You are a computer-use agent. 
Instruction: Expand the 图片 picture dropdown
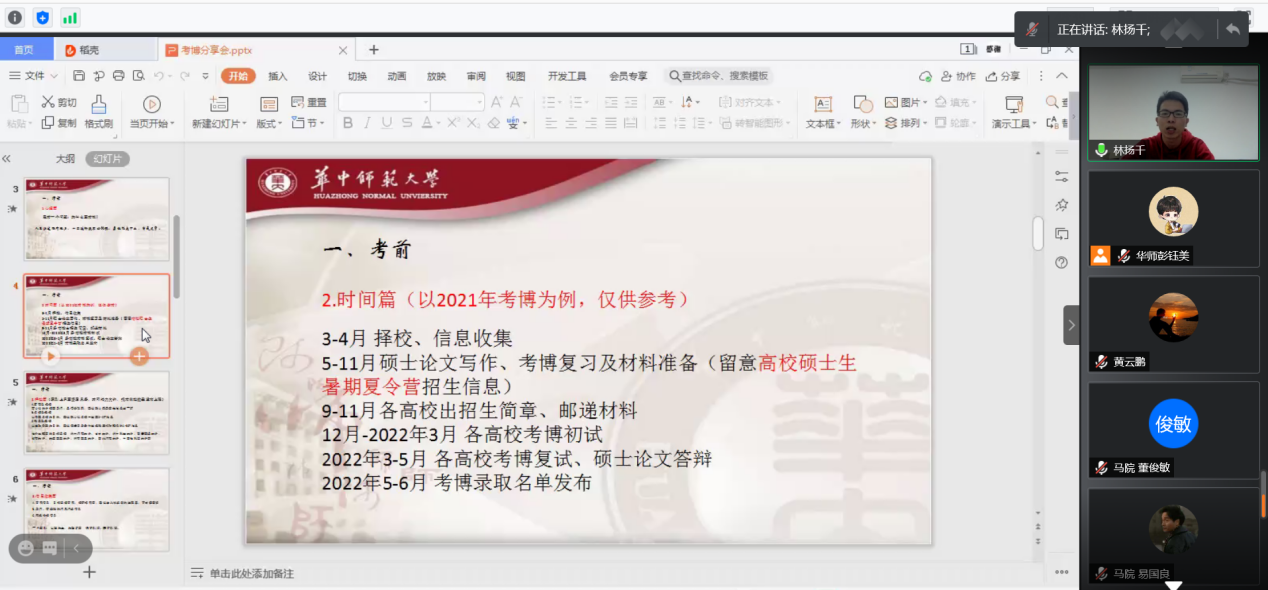point(906,102)
